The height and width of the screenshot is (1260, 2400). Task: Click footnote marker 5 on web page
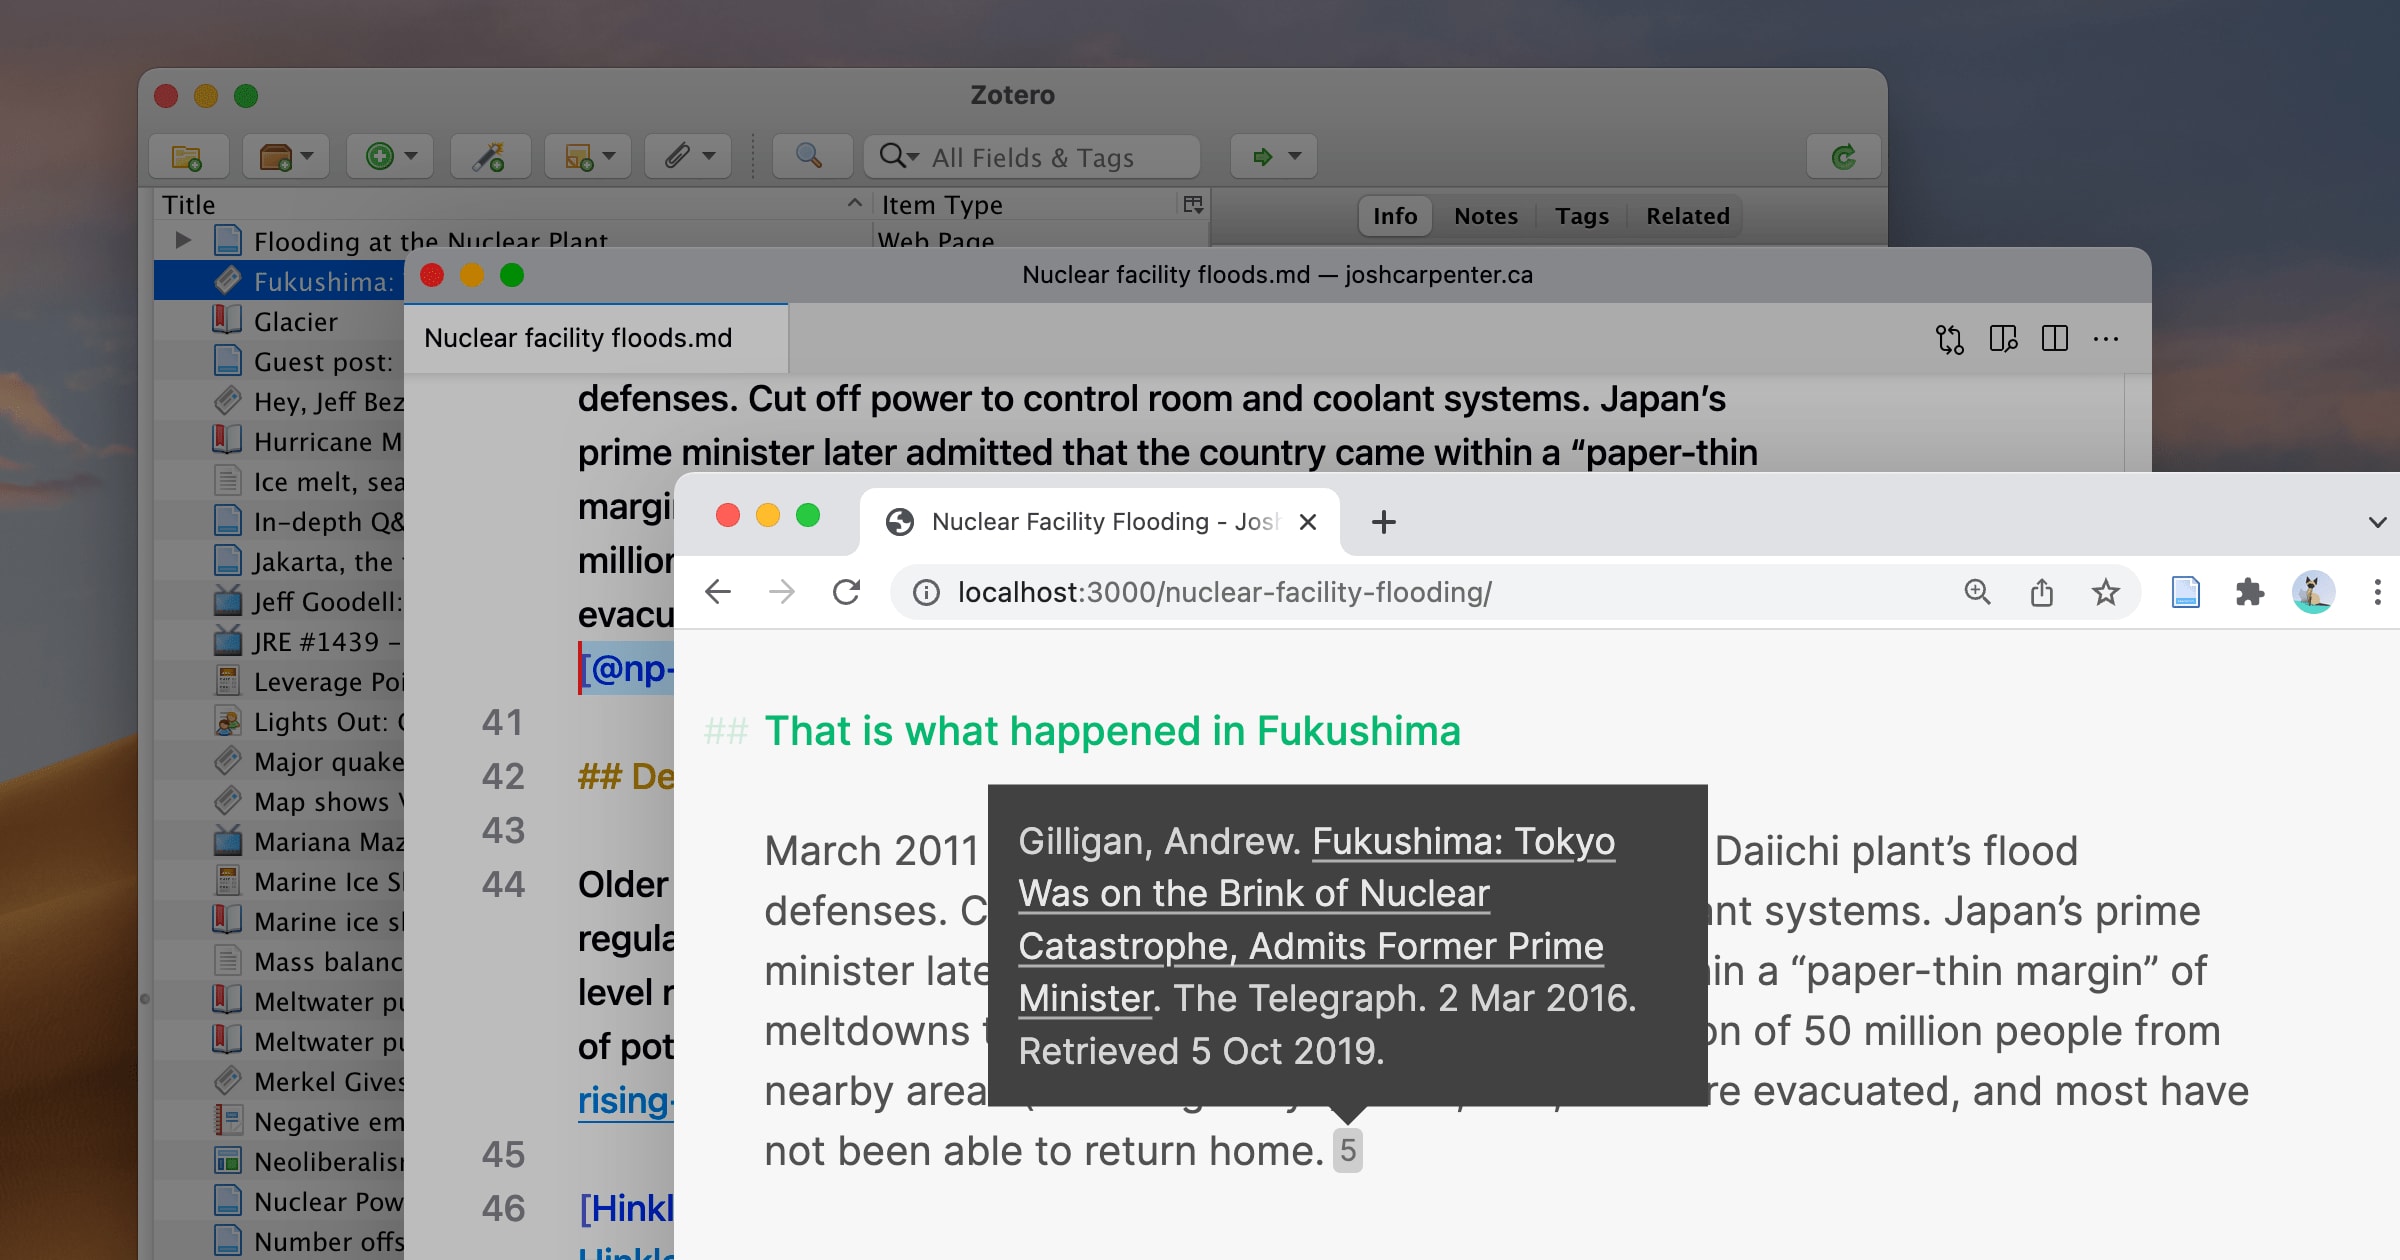(x=1347, y=1150)
